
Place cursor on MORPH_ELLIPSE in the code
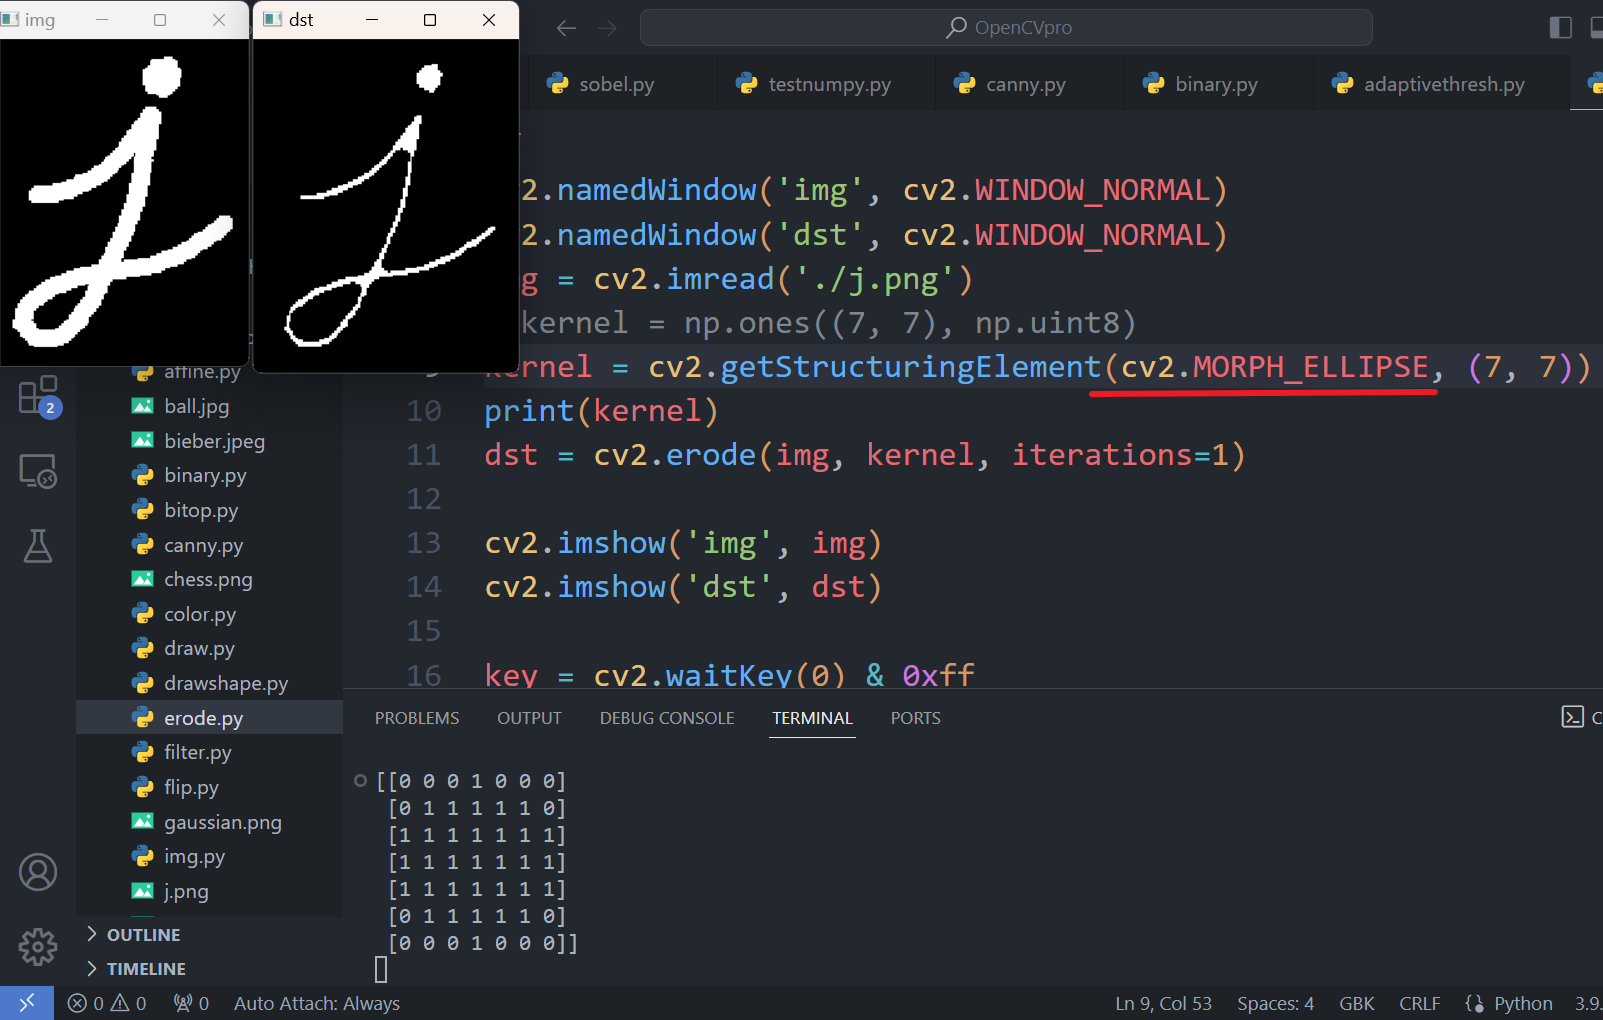pyautogui.click(x=1310, y=367)
